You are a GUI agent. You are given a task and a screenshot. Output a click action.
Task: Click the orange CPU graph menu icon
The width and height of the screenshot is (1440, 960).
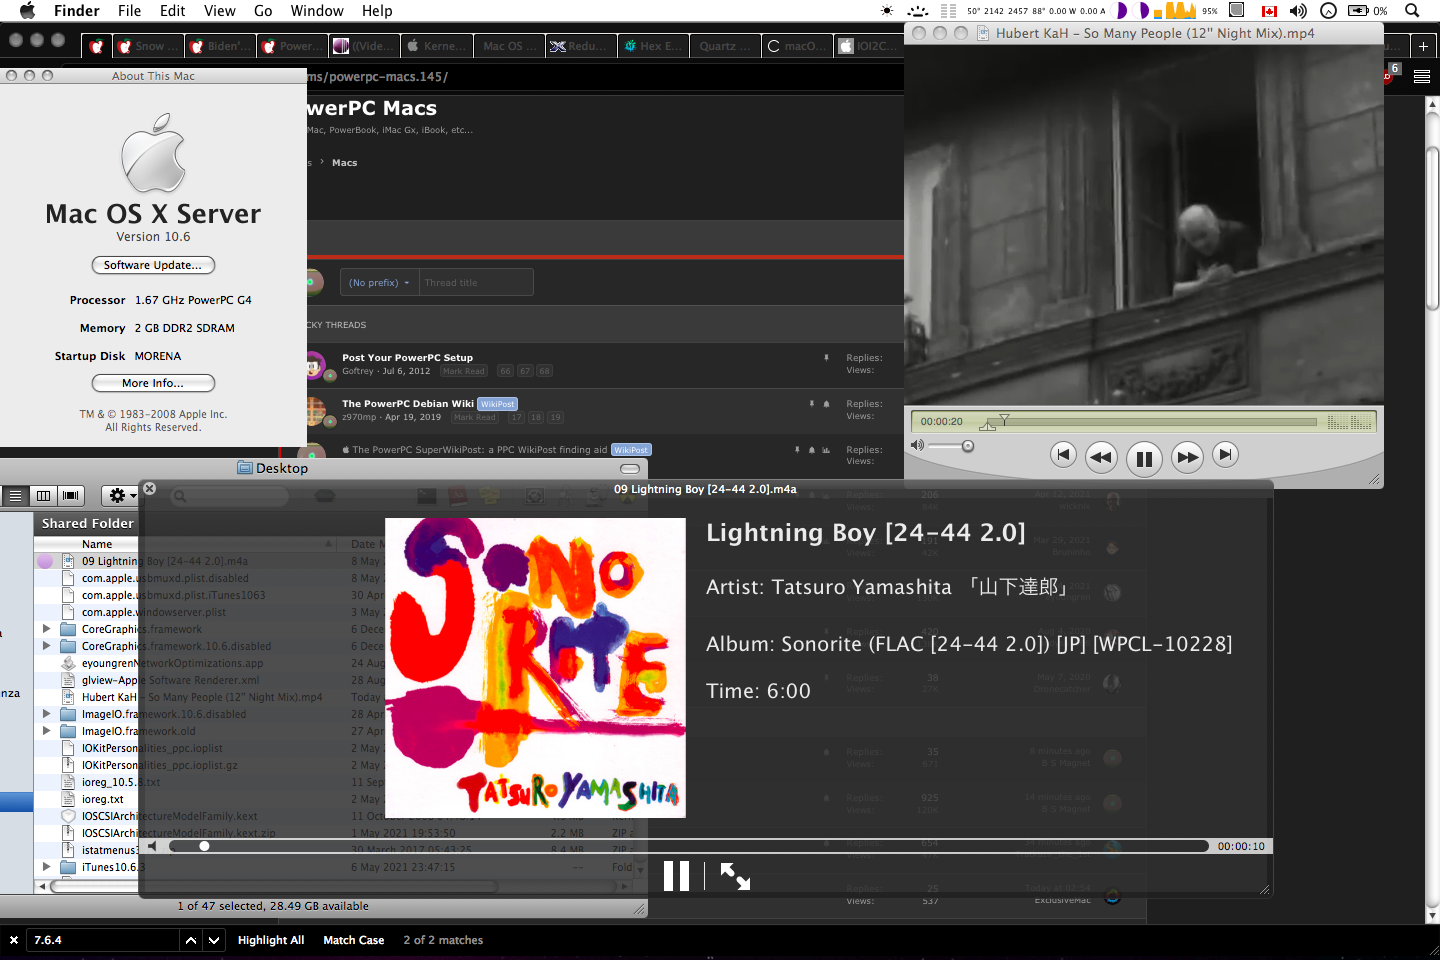click(1180, 11)
